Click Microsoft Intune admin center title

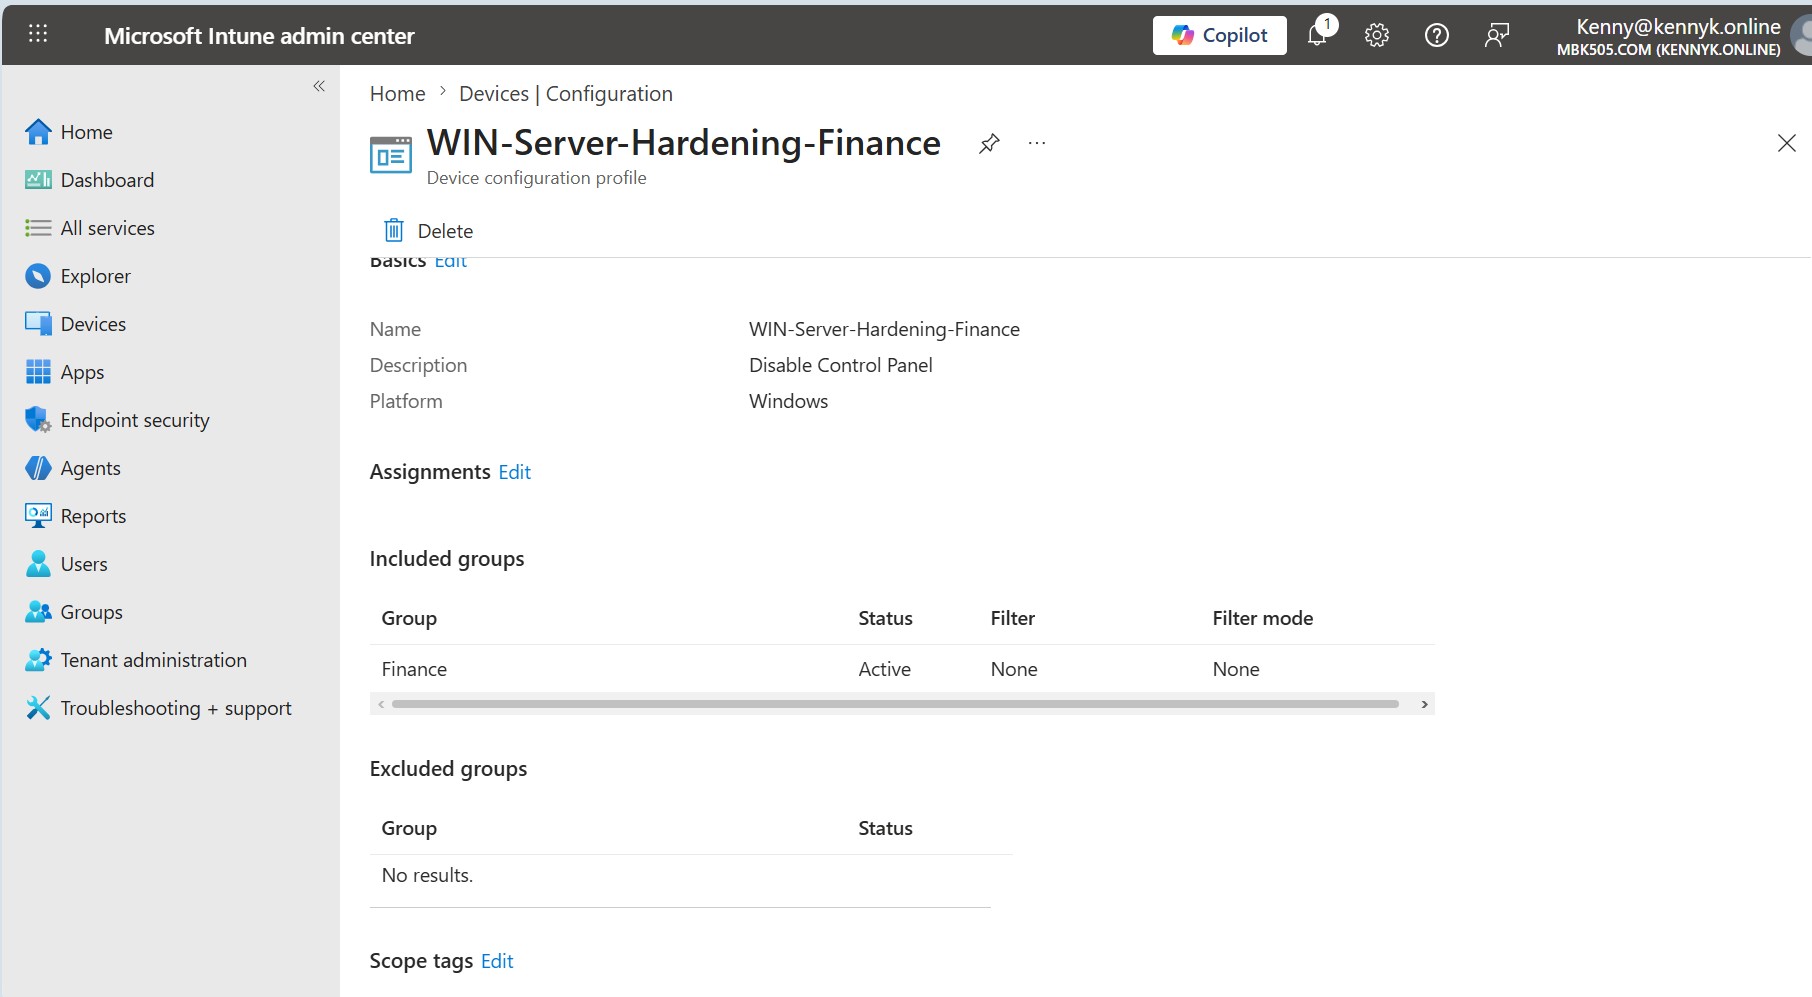point(259,36)
